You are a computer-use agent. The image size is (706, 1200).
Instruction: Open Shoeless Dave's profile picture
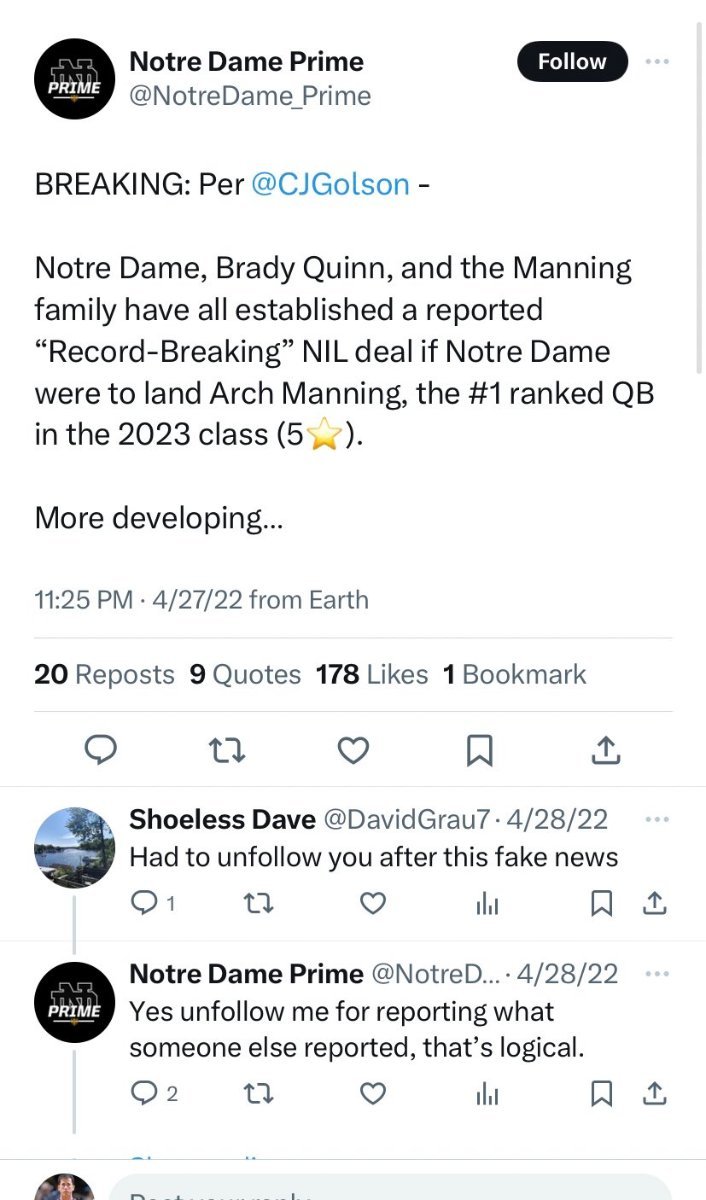74,847
